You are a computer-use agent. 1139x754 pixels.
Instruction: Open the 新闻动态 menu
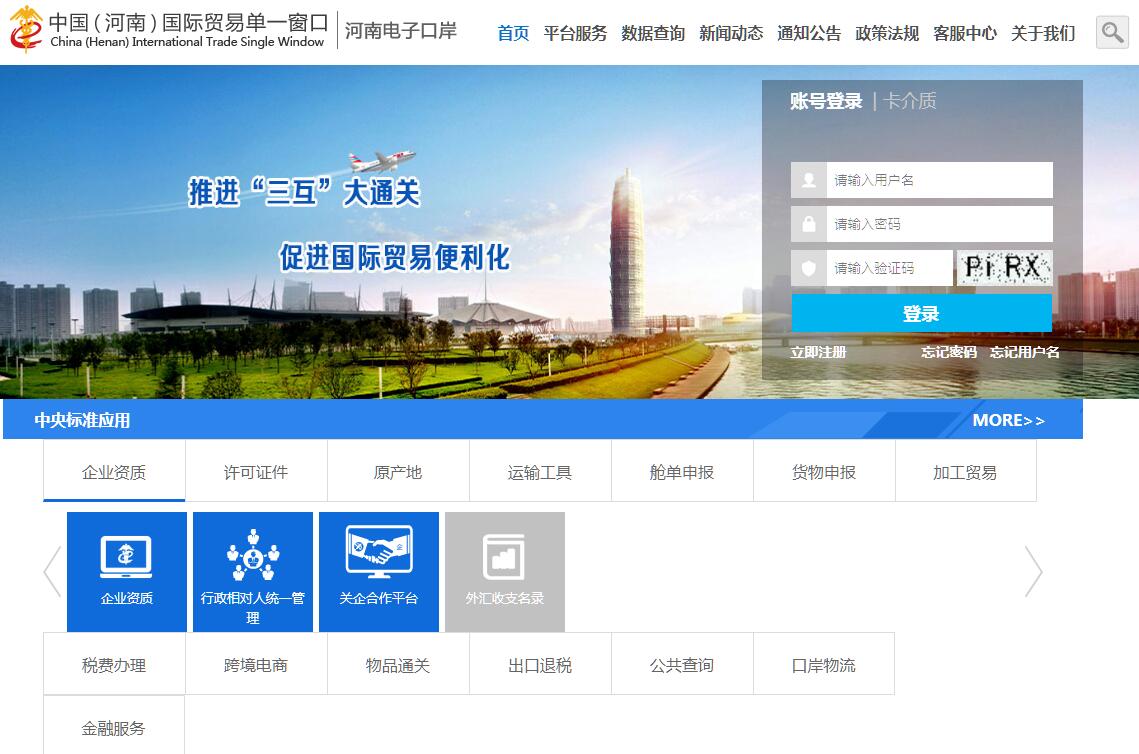click(731, 33)
